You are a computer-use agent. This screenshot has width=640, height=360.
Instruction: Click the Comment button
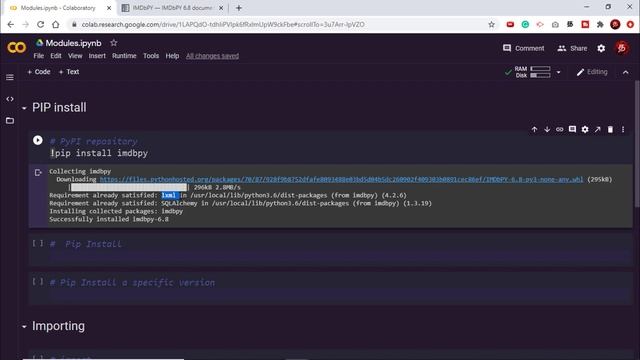pos(524,48)
